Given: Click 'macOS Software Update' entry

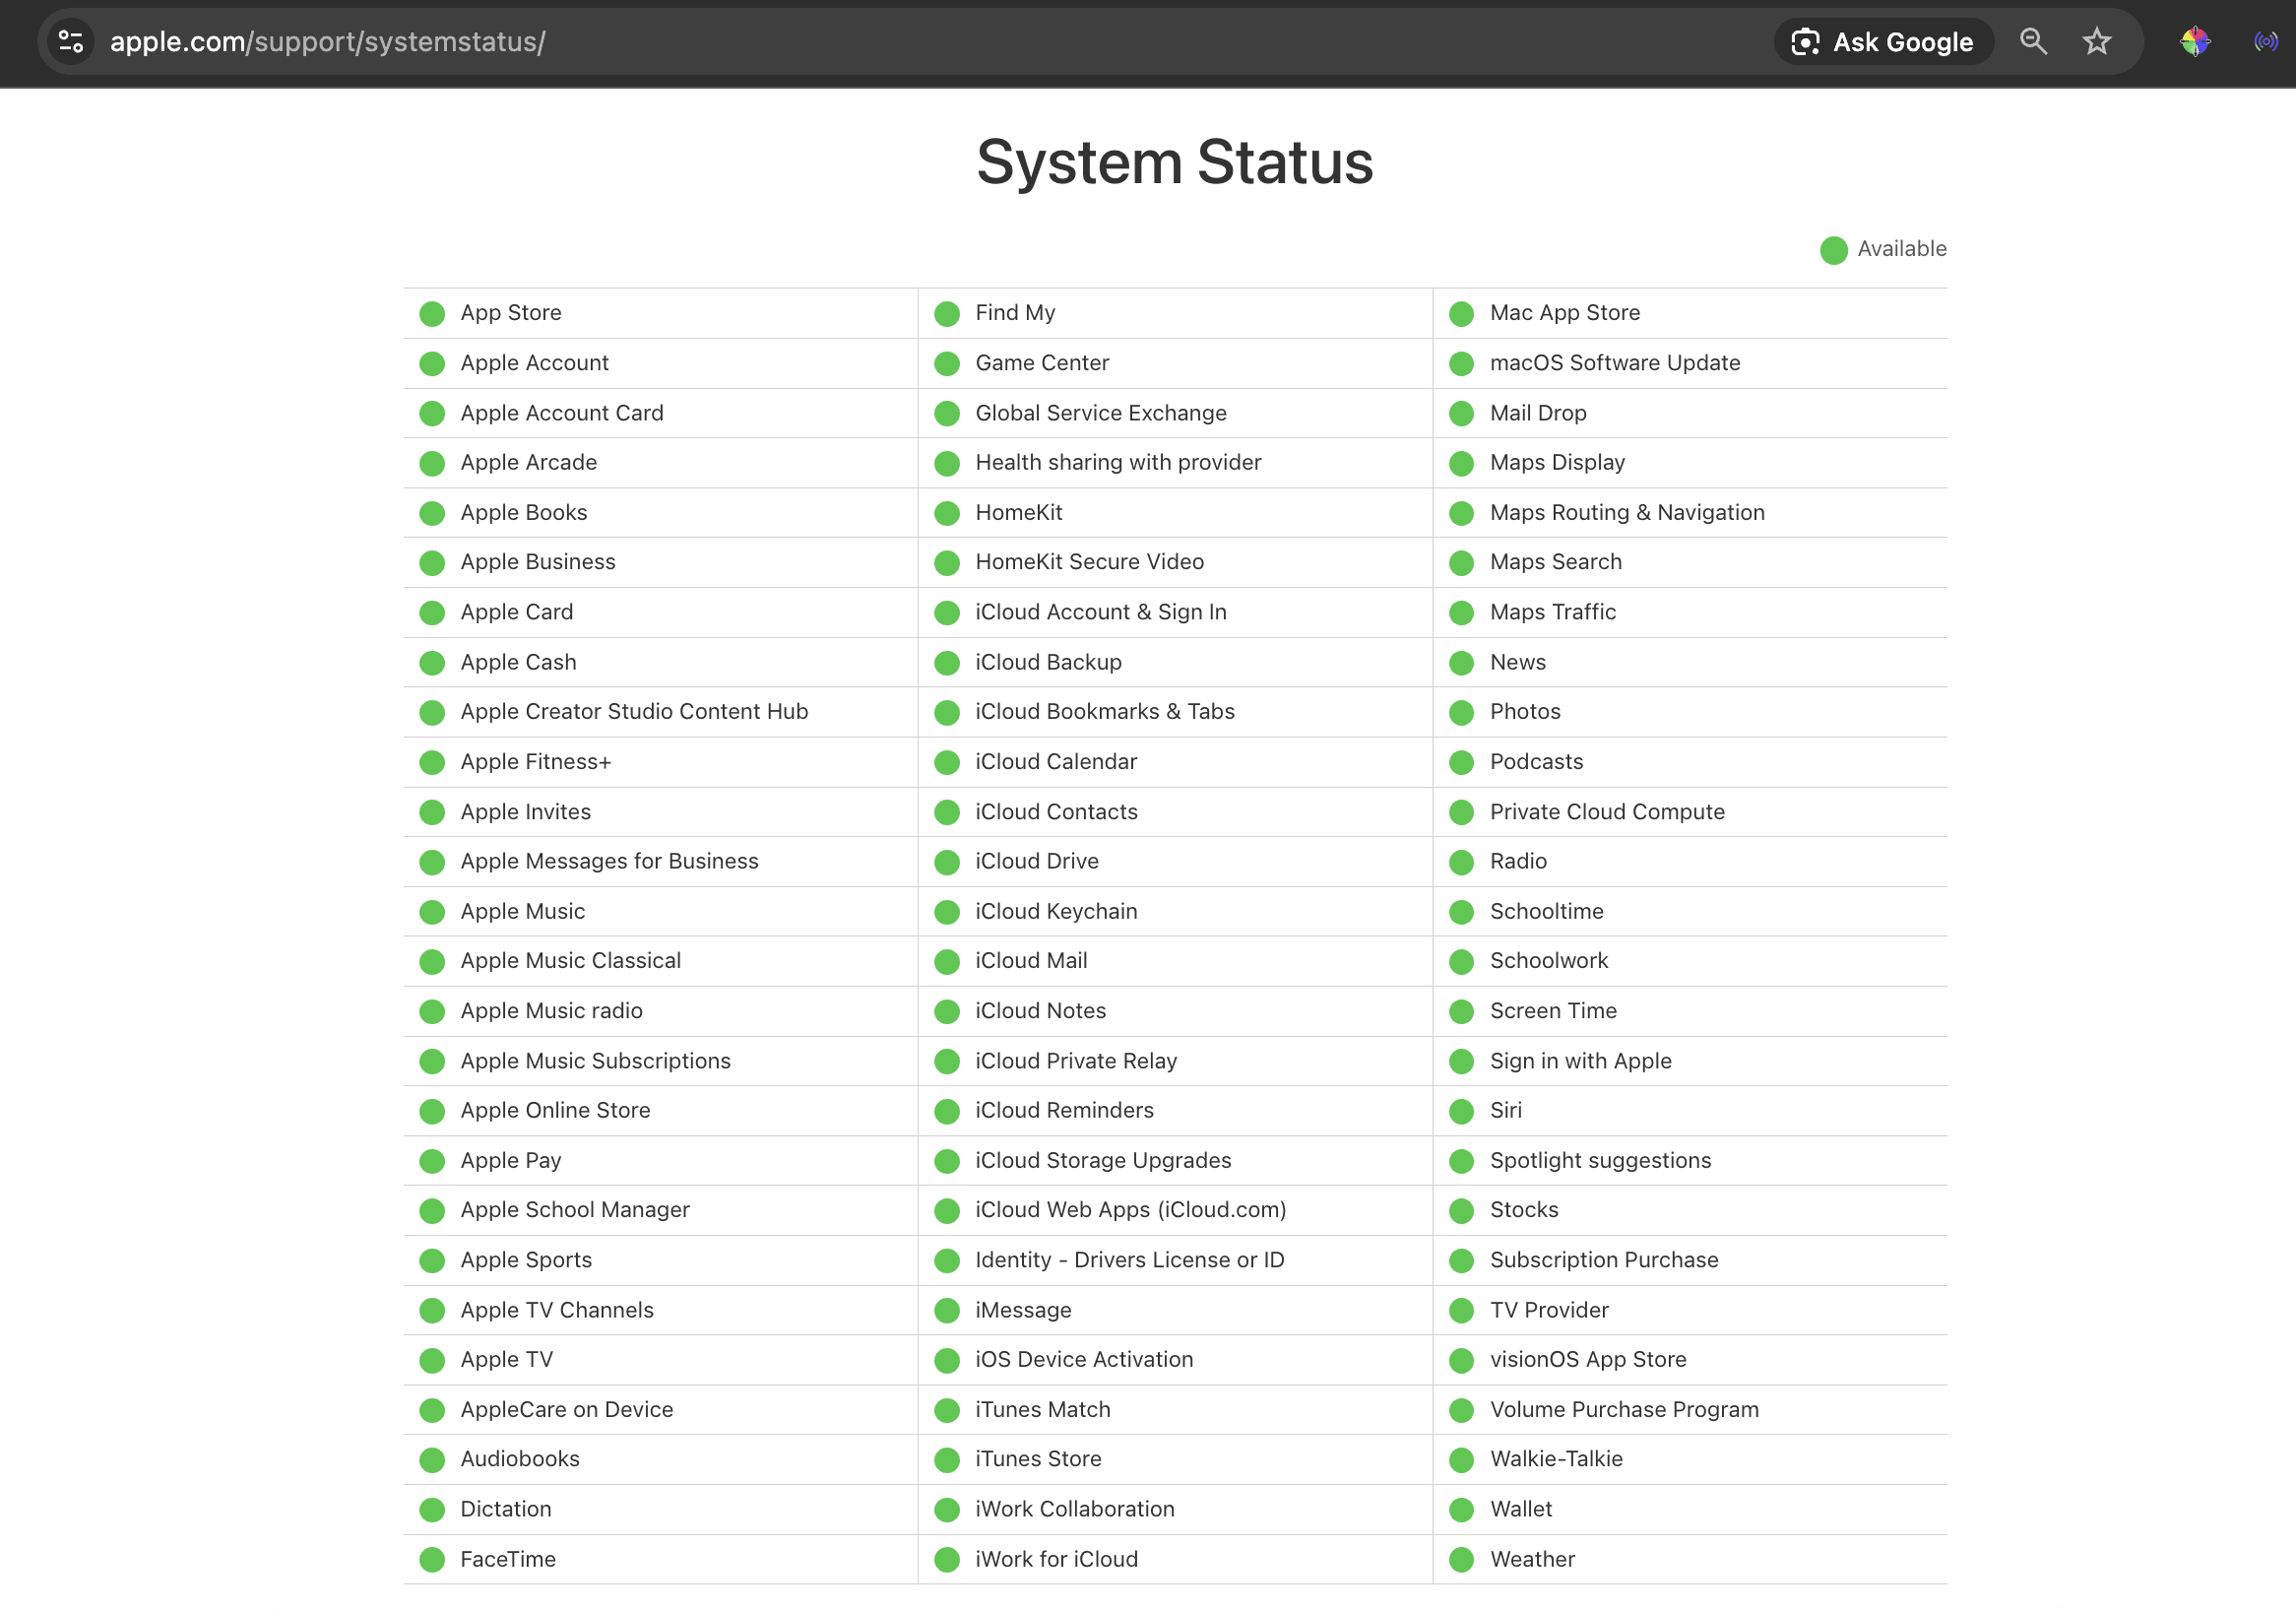Looking at the screenshot, I should [x=1616, y=363].
